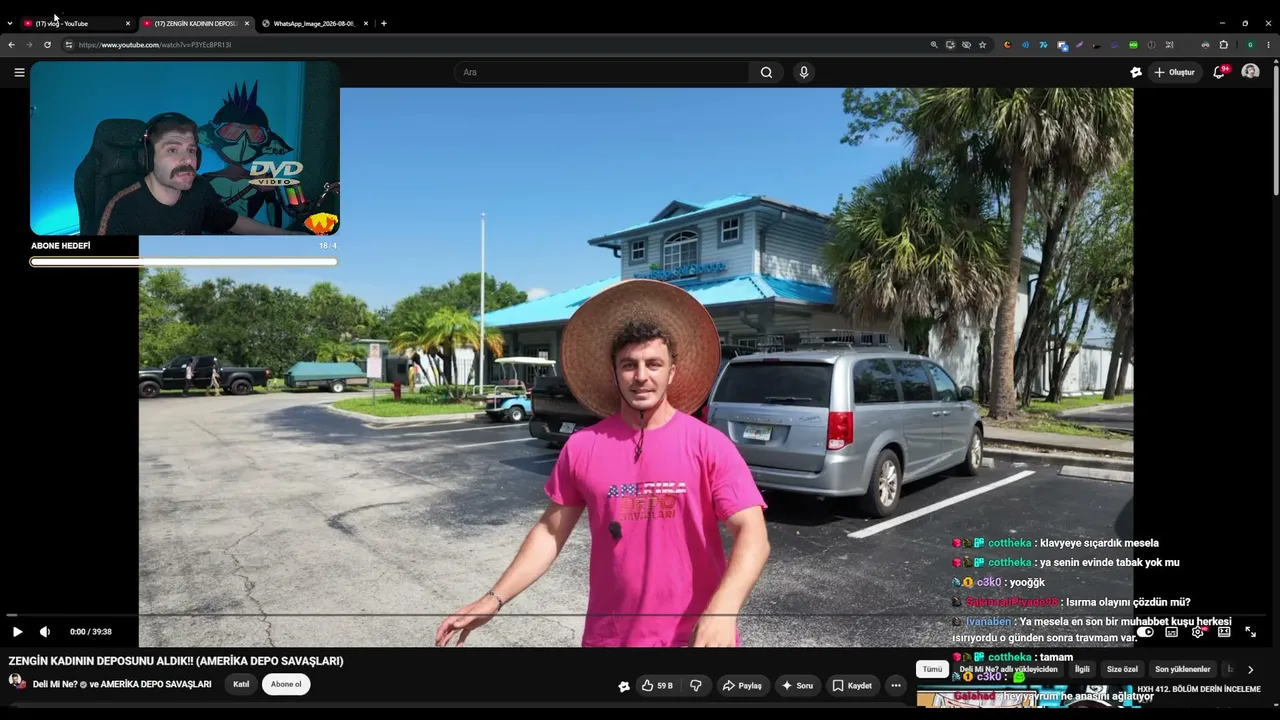Click the zoom magnifier in address bar
The height and width of the screenshot is (720, 1280).
pos(934,45)
